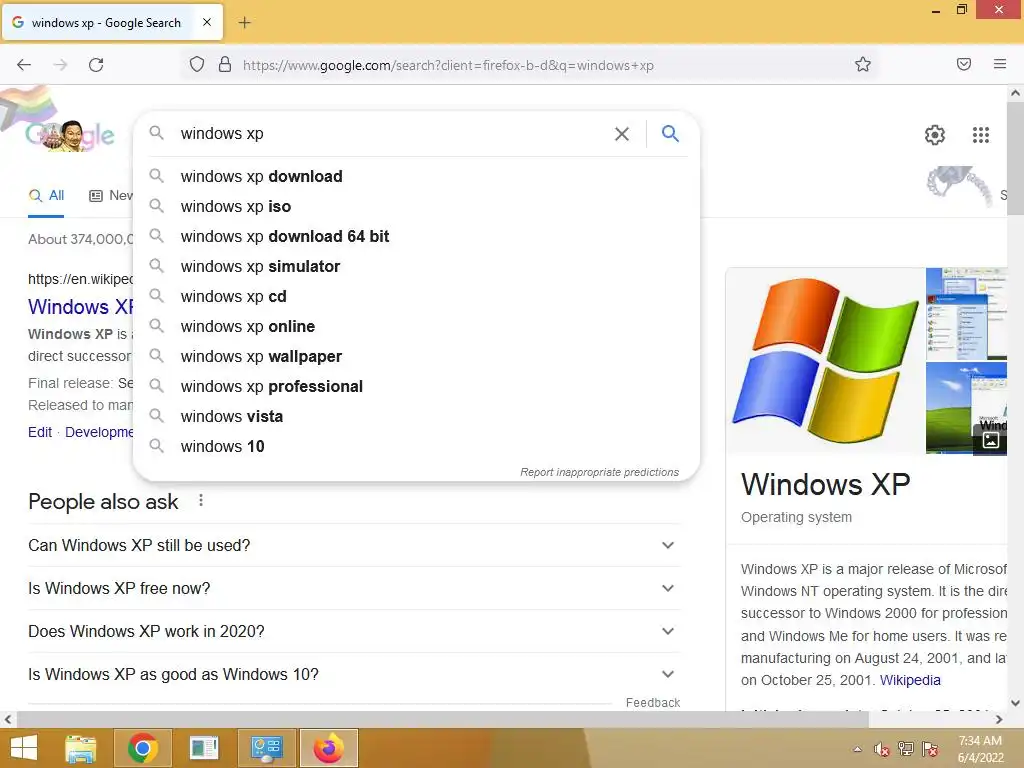Click 'Report inappropriate predictions' link
Viewport: 1024px width, 768px height.
pyautogui.click(x=600, y=472)
